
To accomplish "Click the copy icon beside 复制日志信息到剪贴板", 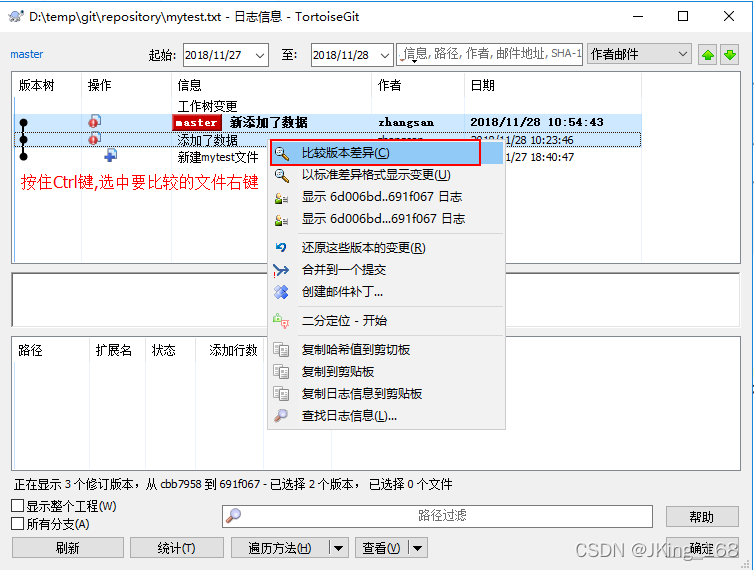I will (x=281, y=393).
